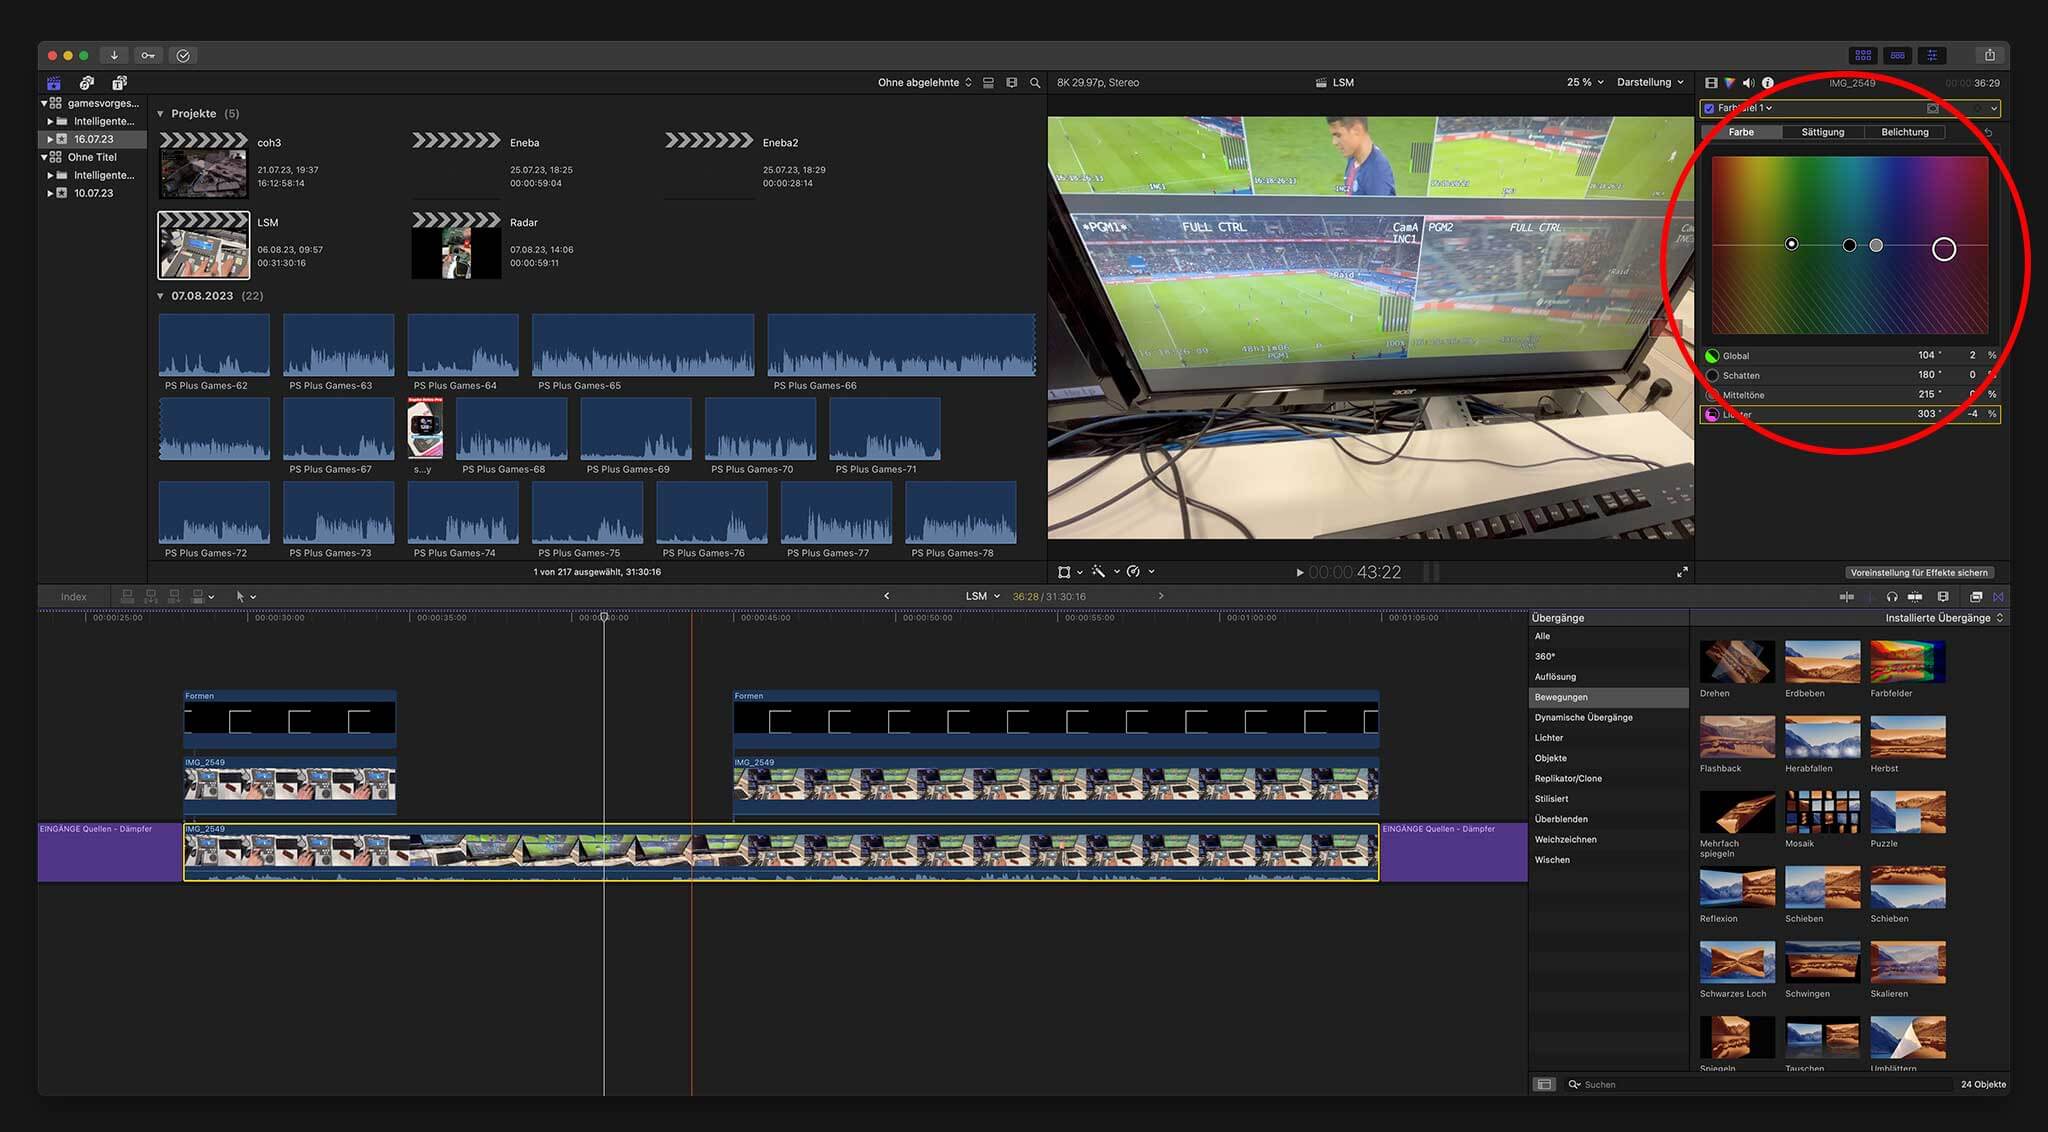Switch to the Sättigung tab
This screenshot has width=2048, height=1132.
[1822, 131]
